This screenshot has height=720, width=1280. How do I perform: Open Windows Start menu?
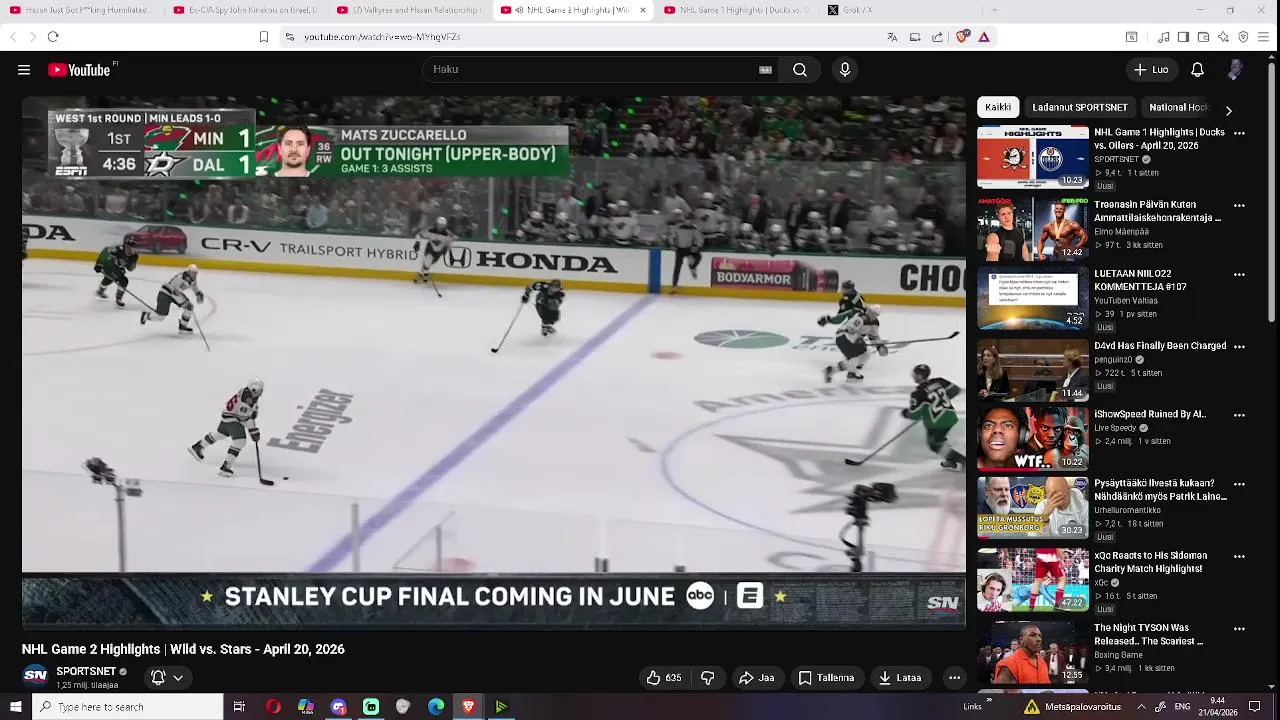click(x=15, y=707)
